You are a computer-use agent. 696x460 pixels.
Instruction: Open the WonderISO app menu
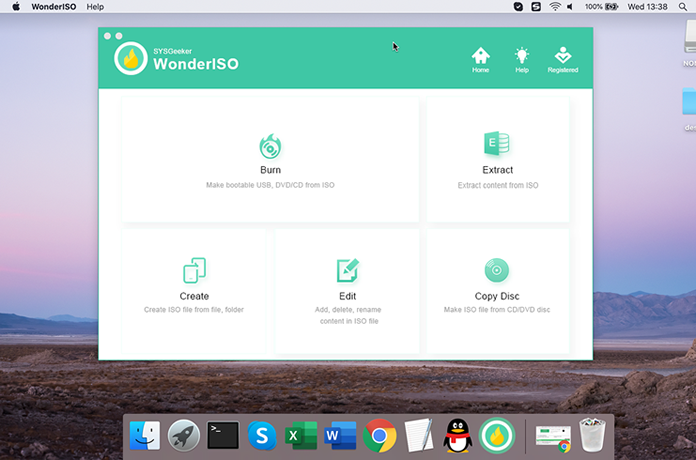54,7
